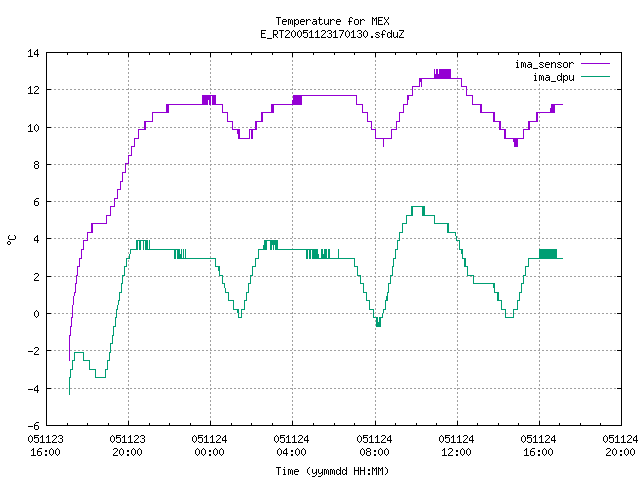This screenshot has height=480, width=640.
Task: Click the x-axis label 051124 00:00
Action: (209, 446)
